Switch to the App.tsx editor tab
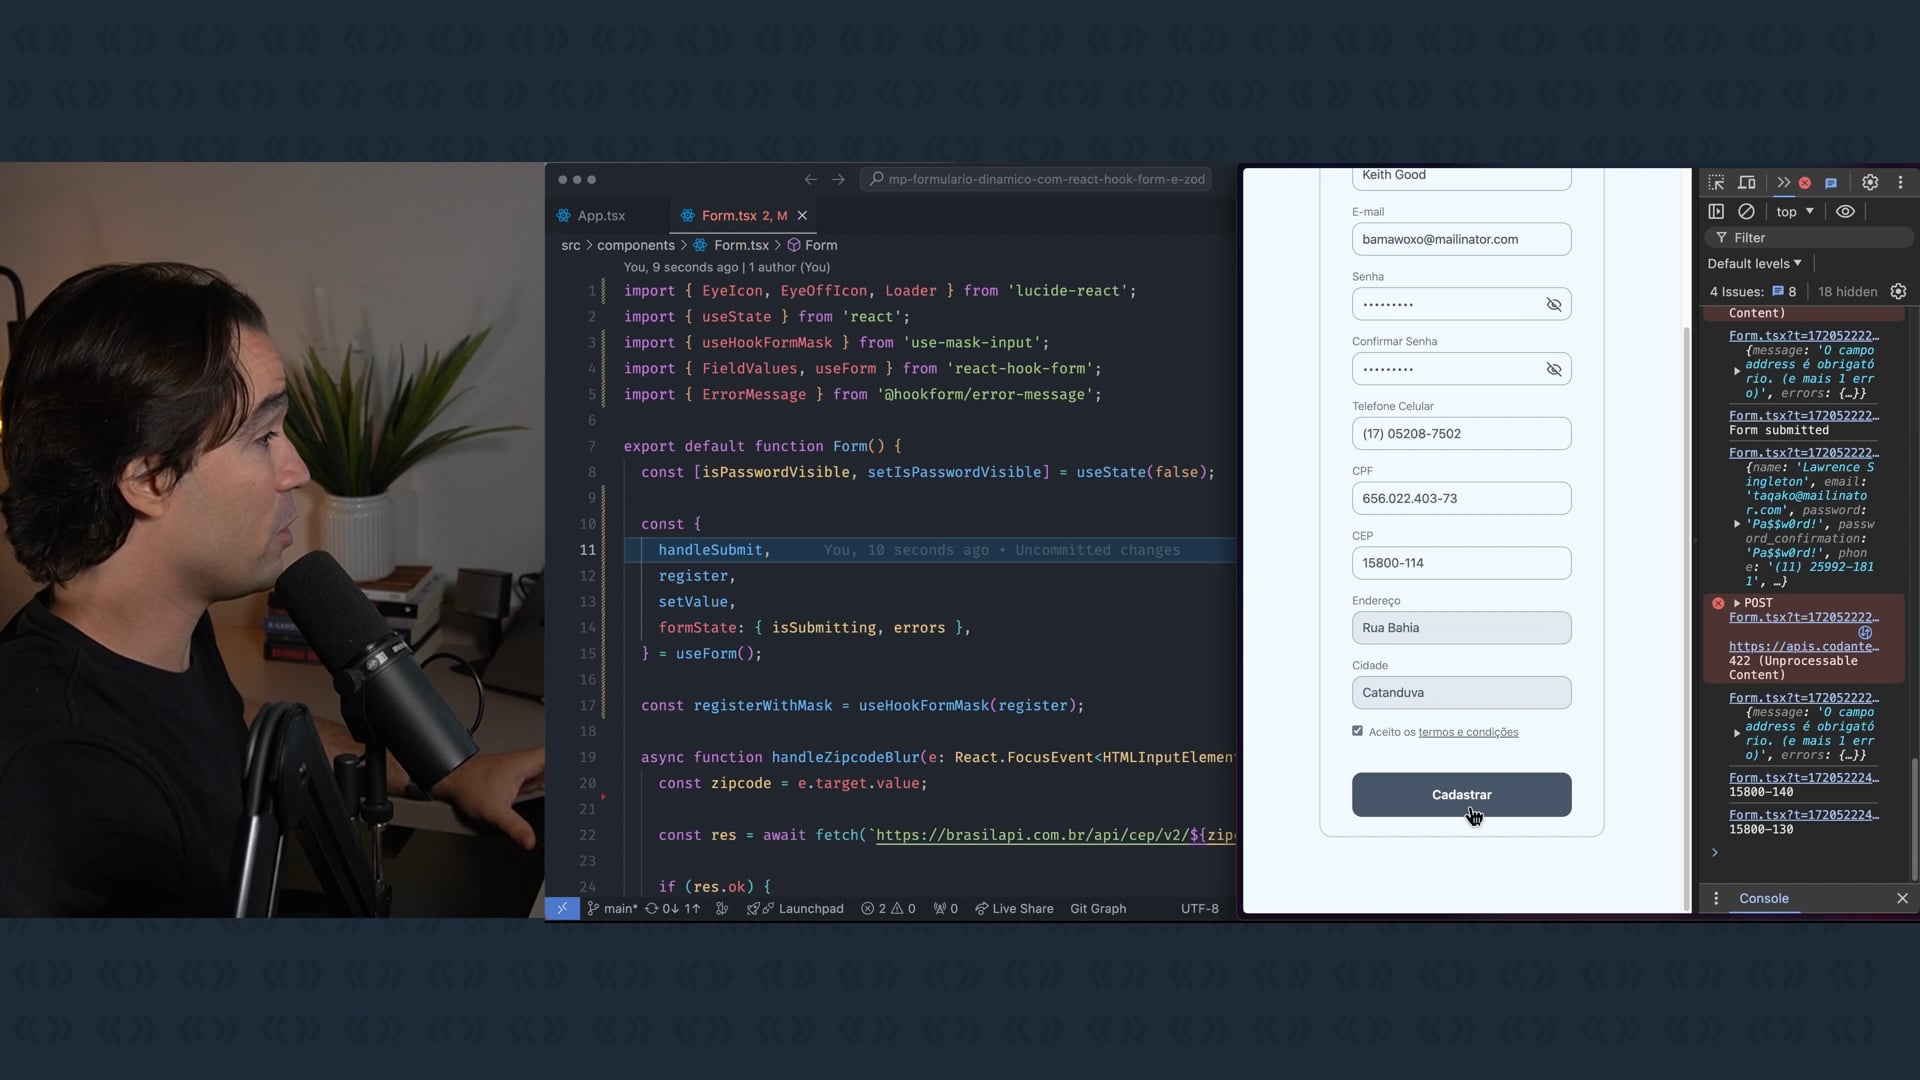This screenshot has height=1080, width=1920. pos(601,216)
